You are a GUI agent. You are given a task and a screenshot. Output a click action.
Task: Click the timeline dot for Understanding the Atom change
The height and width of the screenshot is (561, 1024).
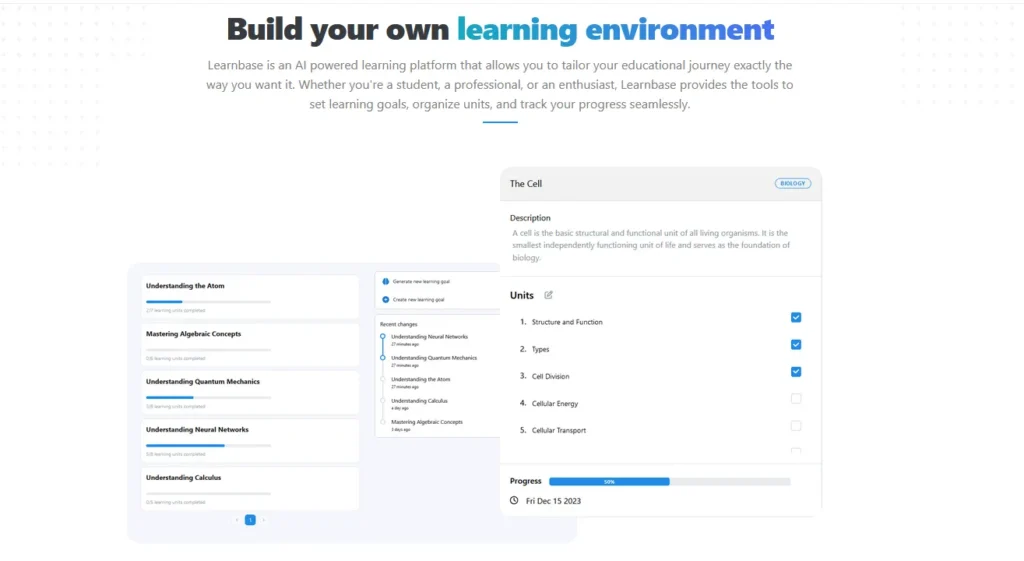point(383,379)
